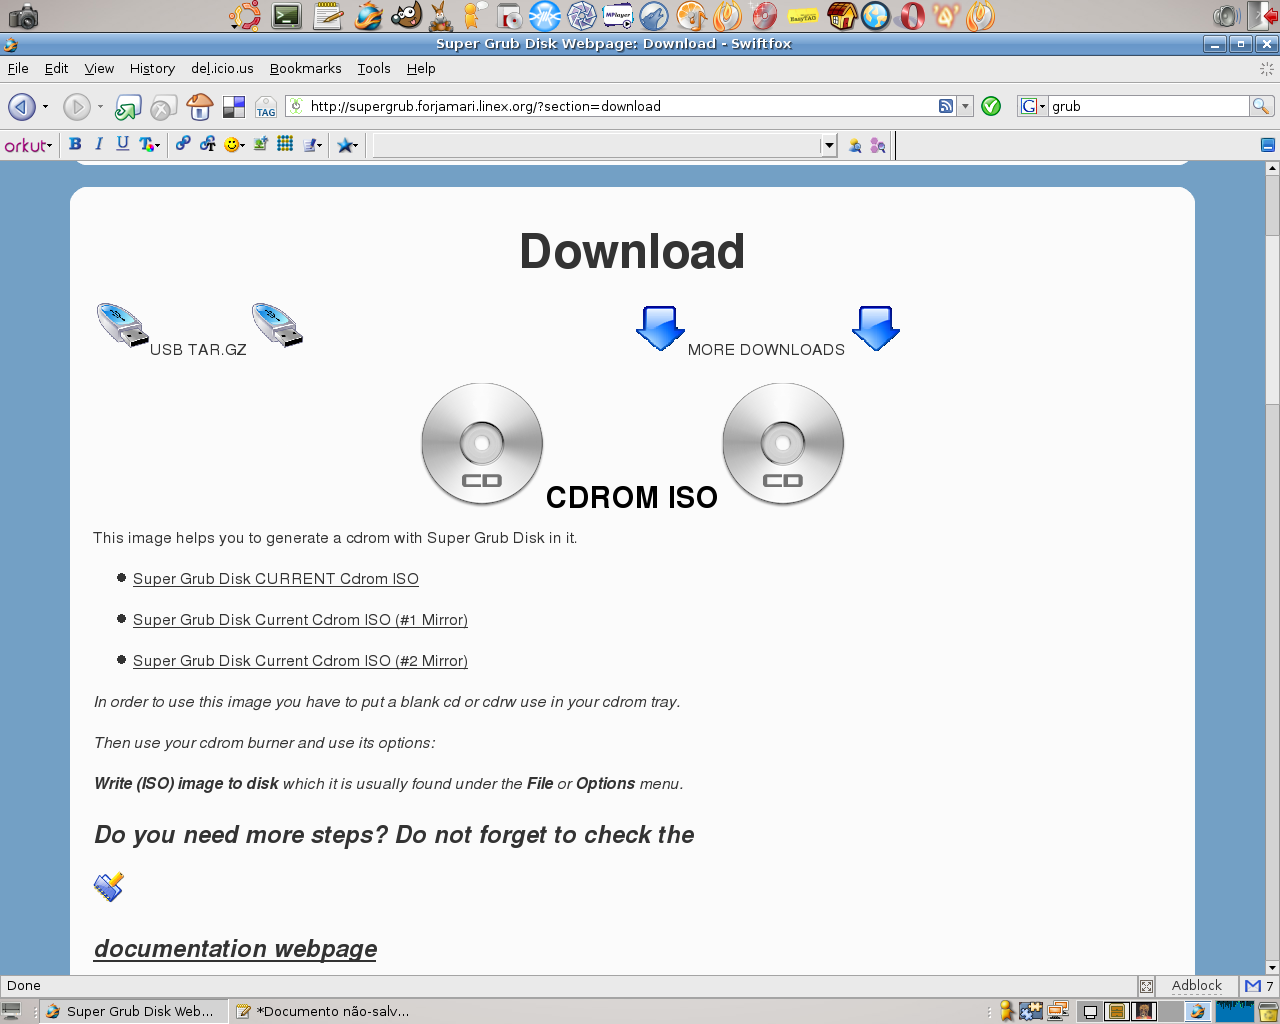The image size is (1280, 1024).
Task: Follow the documentation webpage link
Action: (x=235, y=949)
